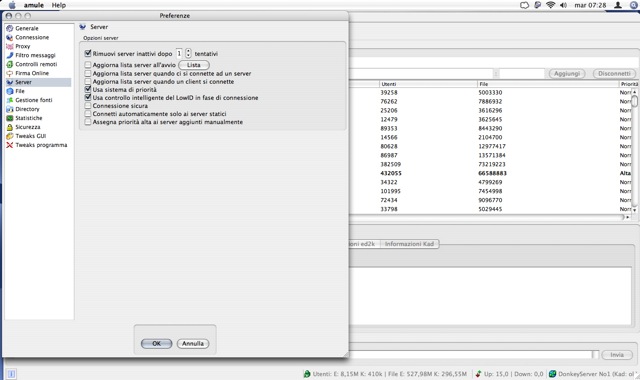Click the volume icon in menu bar
640x380 pixels.
click(563, 5)
